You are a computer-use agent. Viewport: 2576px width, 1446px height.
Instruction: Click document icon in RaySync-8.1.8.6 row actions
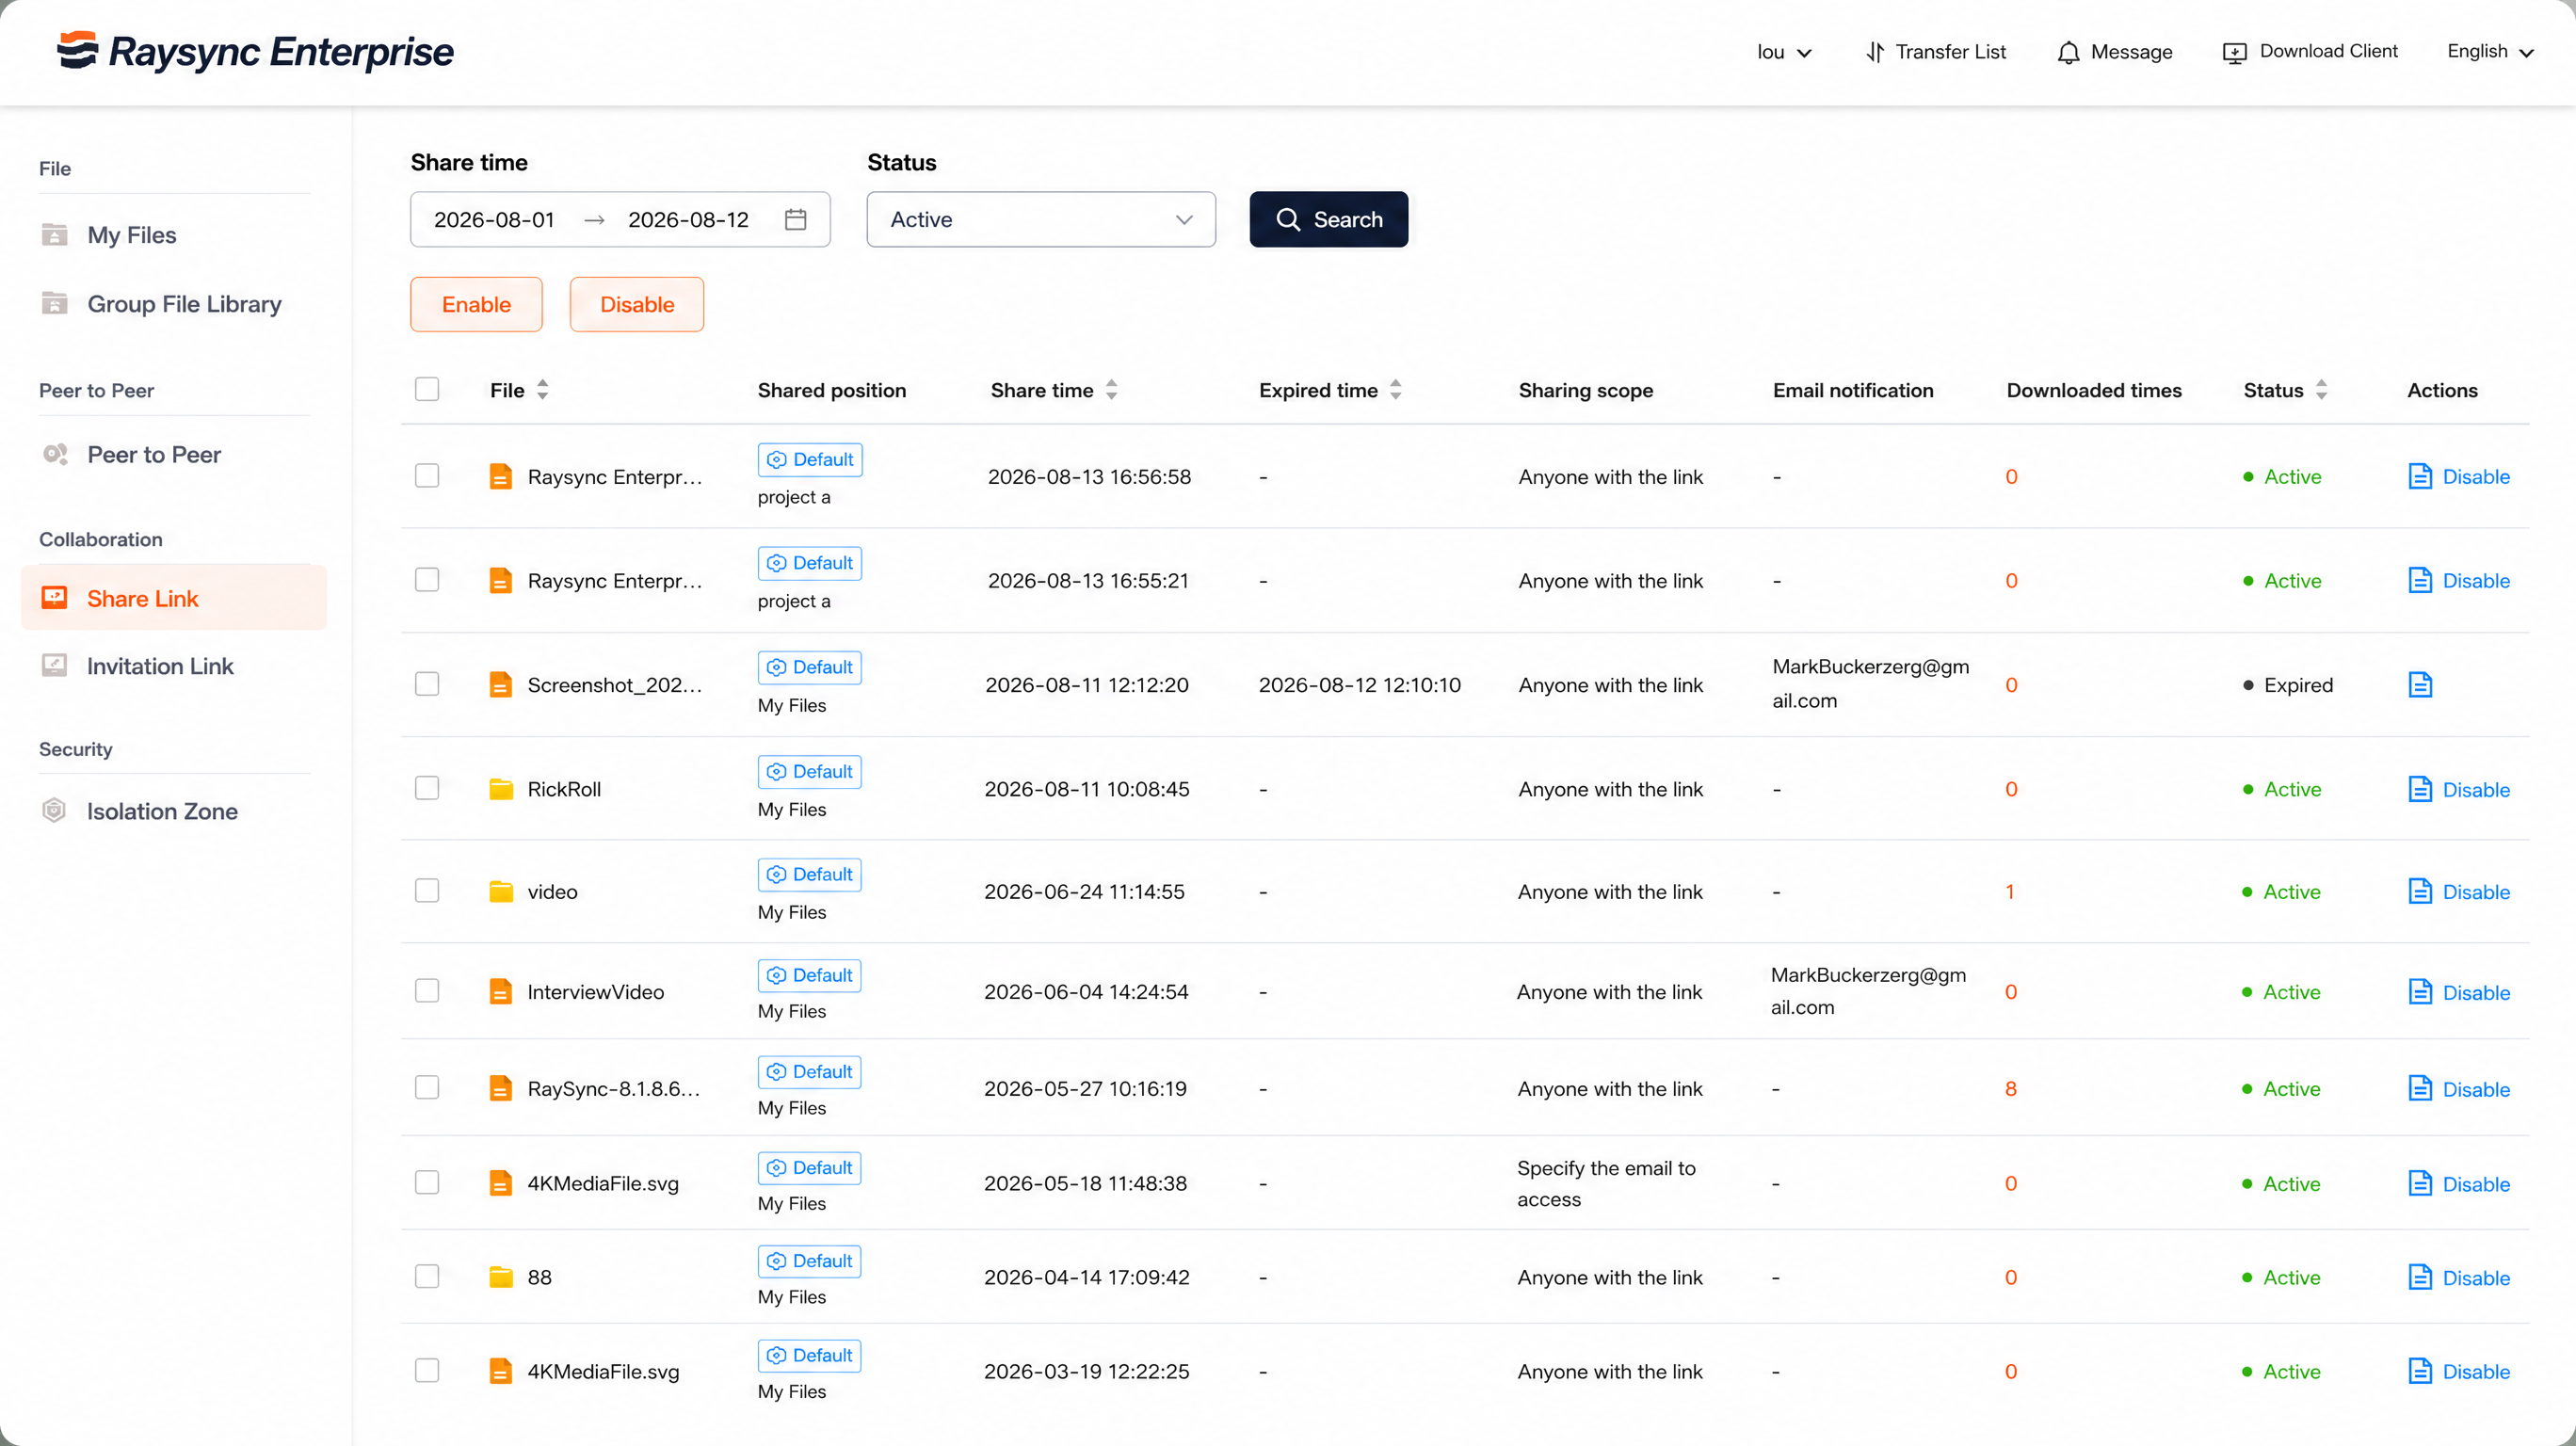tap(2420, 1088)
